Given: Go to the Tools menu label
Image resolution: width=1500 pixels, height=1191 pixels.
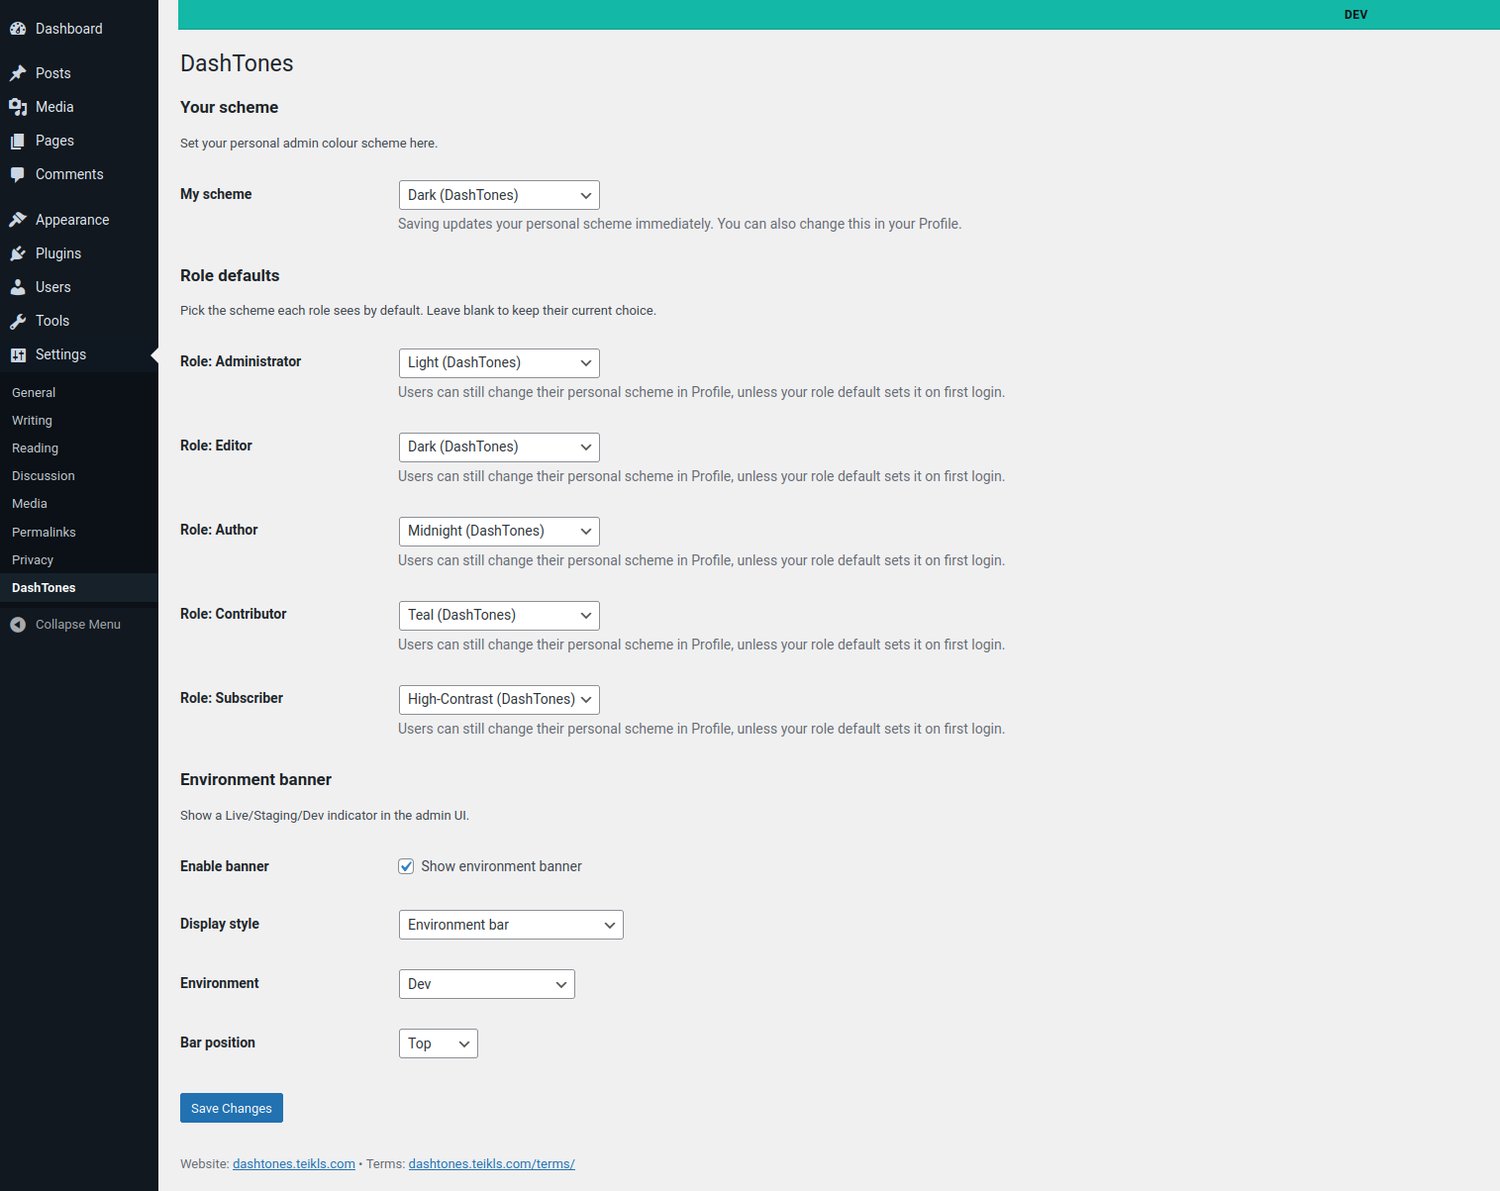Looking at the screenshot, I should click(52, 321).
